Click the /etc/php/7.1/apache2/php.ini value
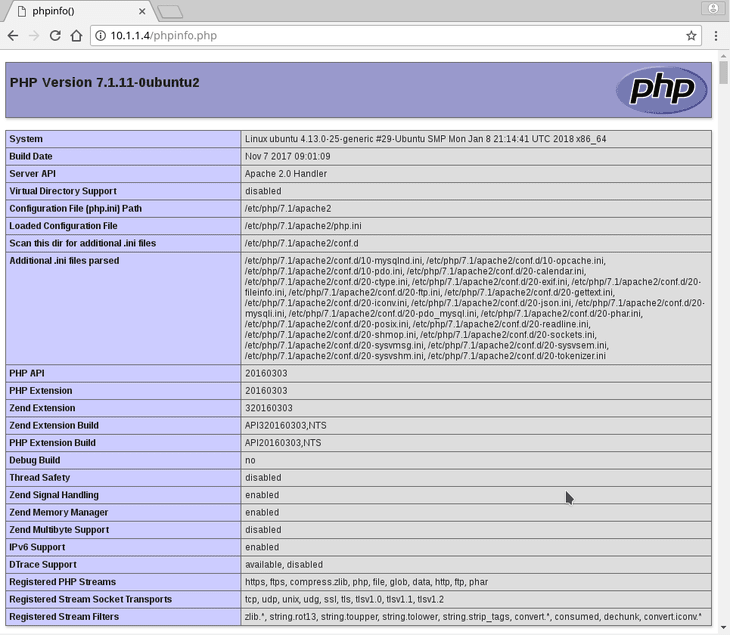730x635 pixels. tap(303, 226)
